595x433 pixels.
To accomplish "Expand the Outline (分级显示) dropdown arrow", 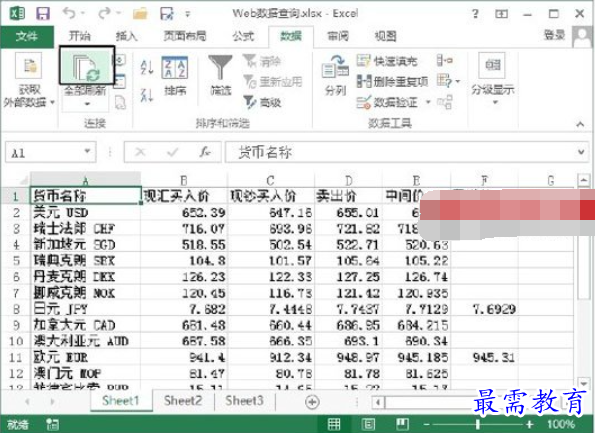I will (x=495, y=102).
